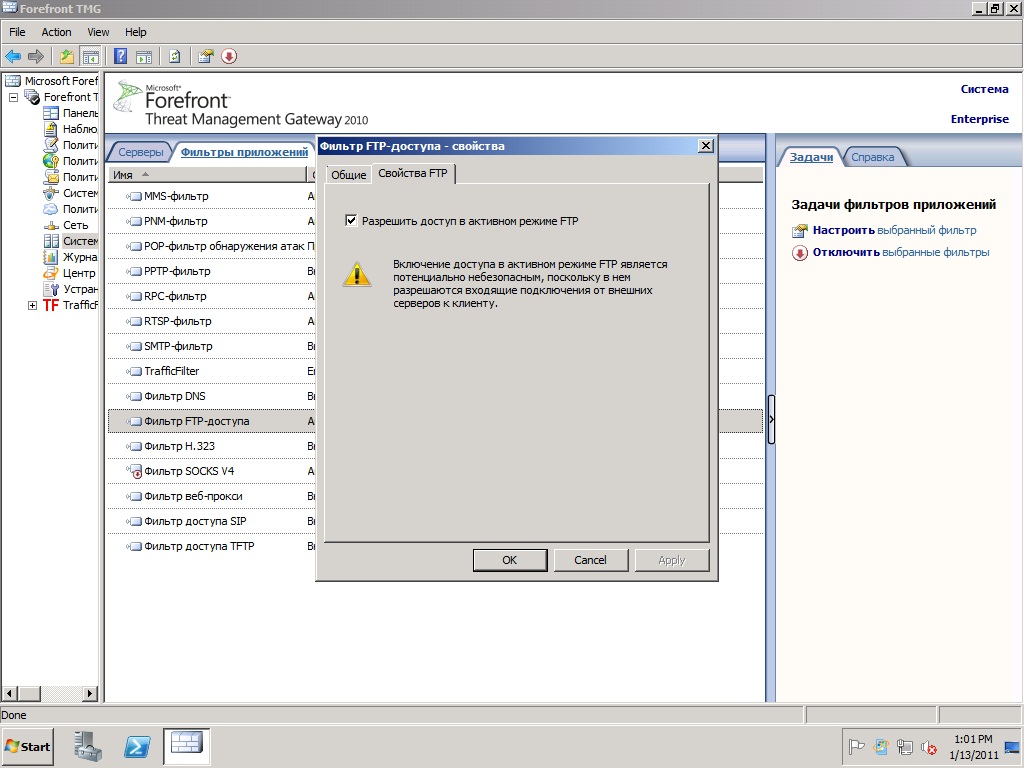Open the View menu
This screenshot has height=768, width=1024.
(98, 32)
